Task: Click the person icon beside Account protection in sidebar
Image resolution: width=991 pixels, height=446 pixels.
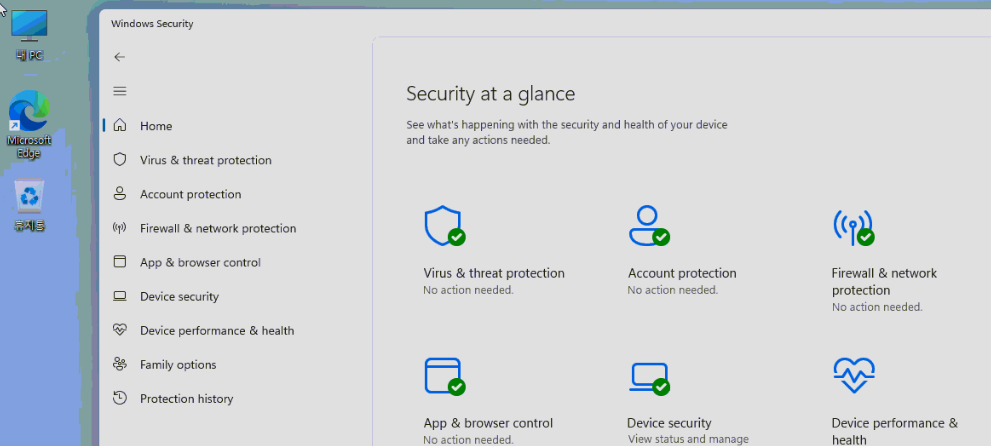Action: tap(119, 193)
